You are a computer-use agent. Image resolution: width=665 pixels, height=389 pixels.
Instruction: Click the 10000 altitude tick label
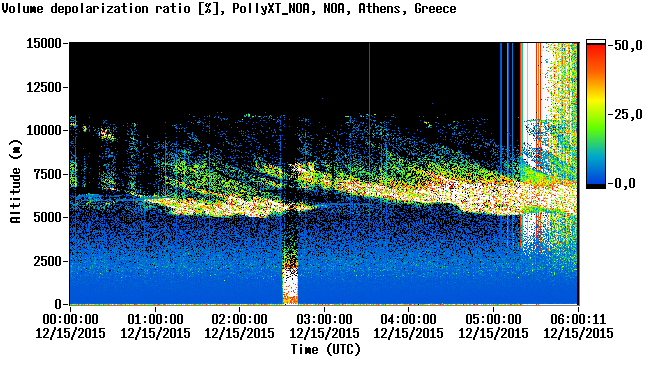point(44,130)
